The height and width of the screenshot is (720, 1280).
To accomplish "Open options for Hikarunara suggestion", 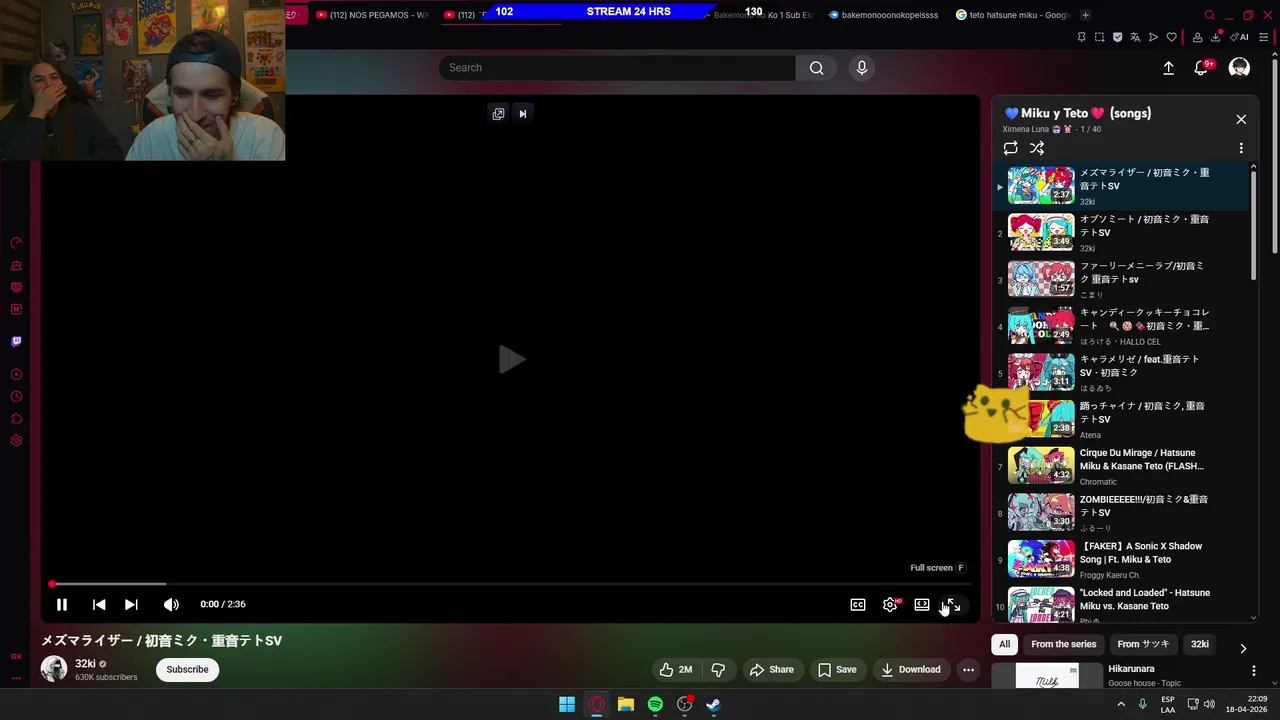I will 1253,671.
